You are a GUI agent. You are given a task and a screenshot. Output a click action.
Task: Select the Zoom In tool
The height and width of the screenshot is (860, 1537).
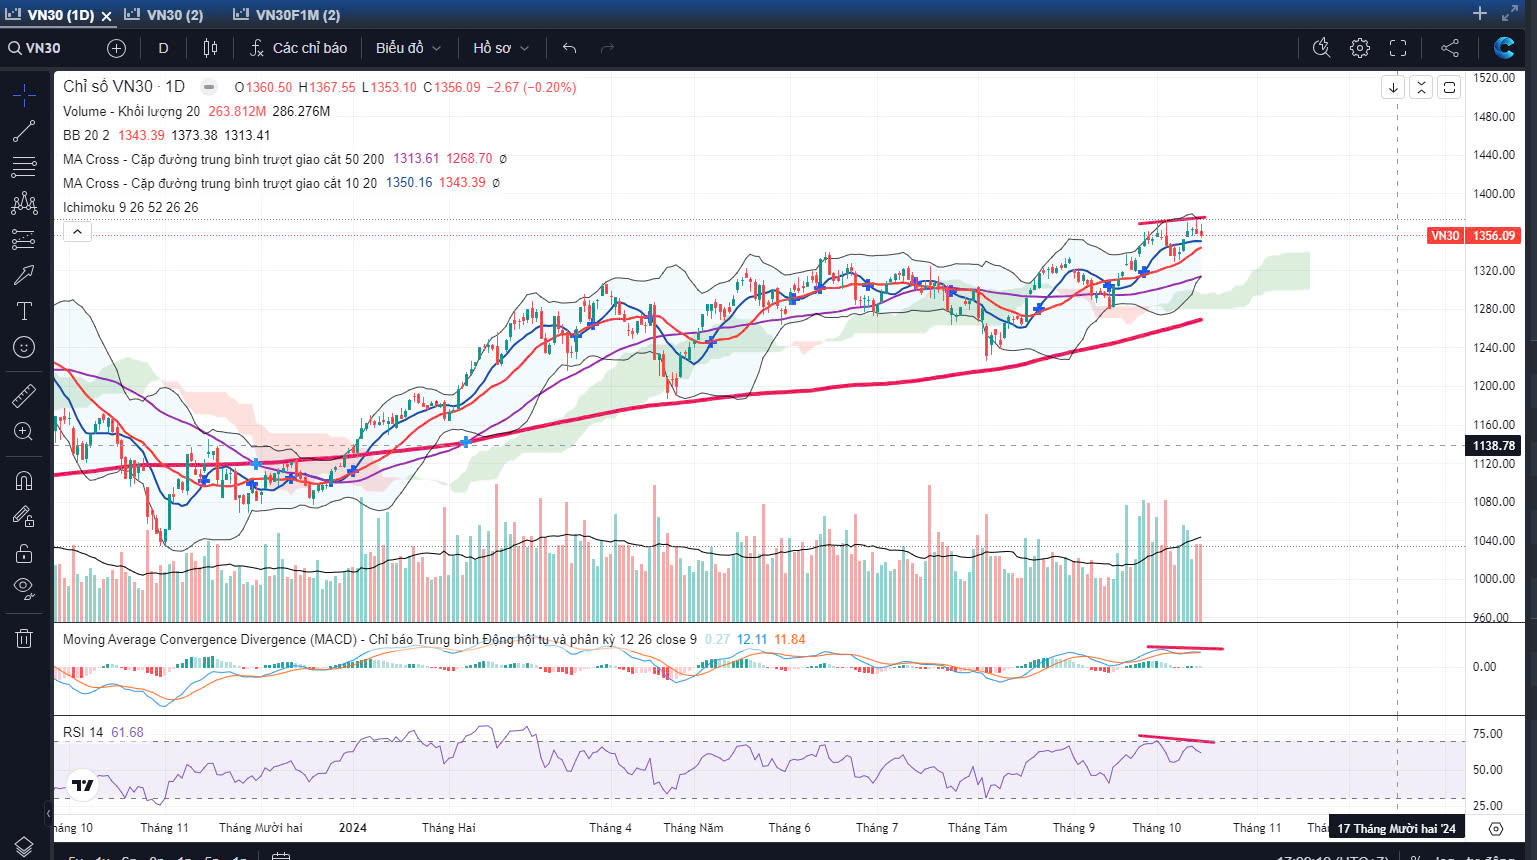(x=24, y=432)
